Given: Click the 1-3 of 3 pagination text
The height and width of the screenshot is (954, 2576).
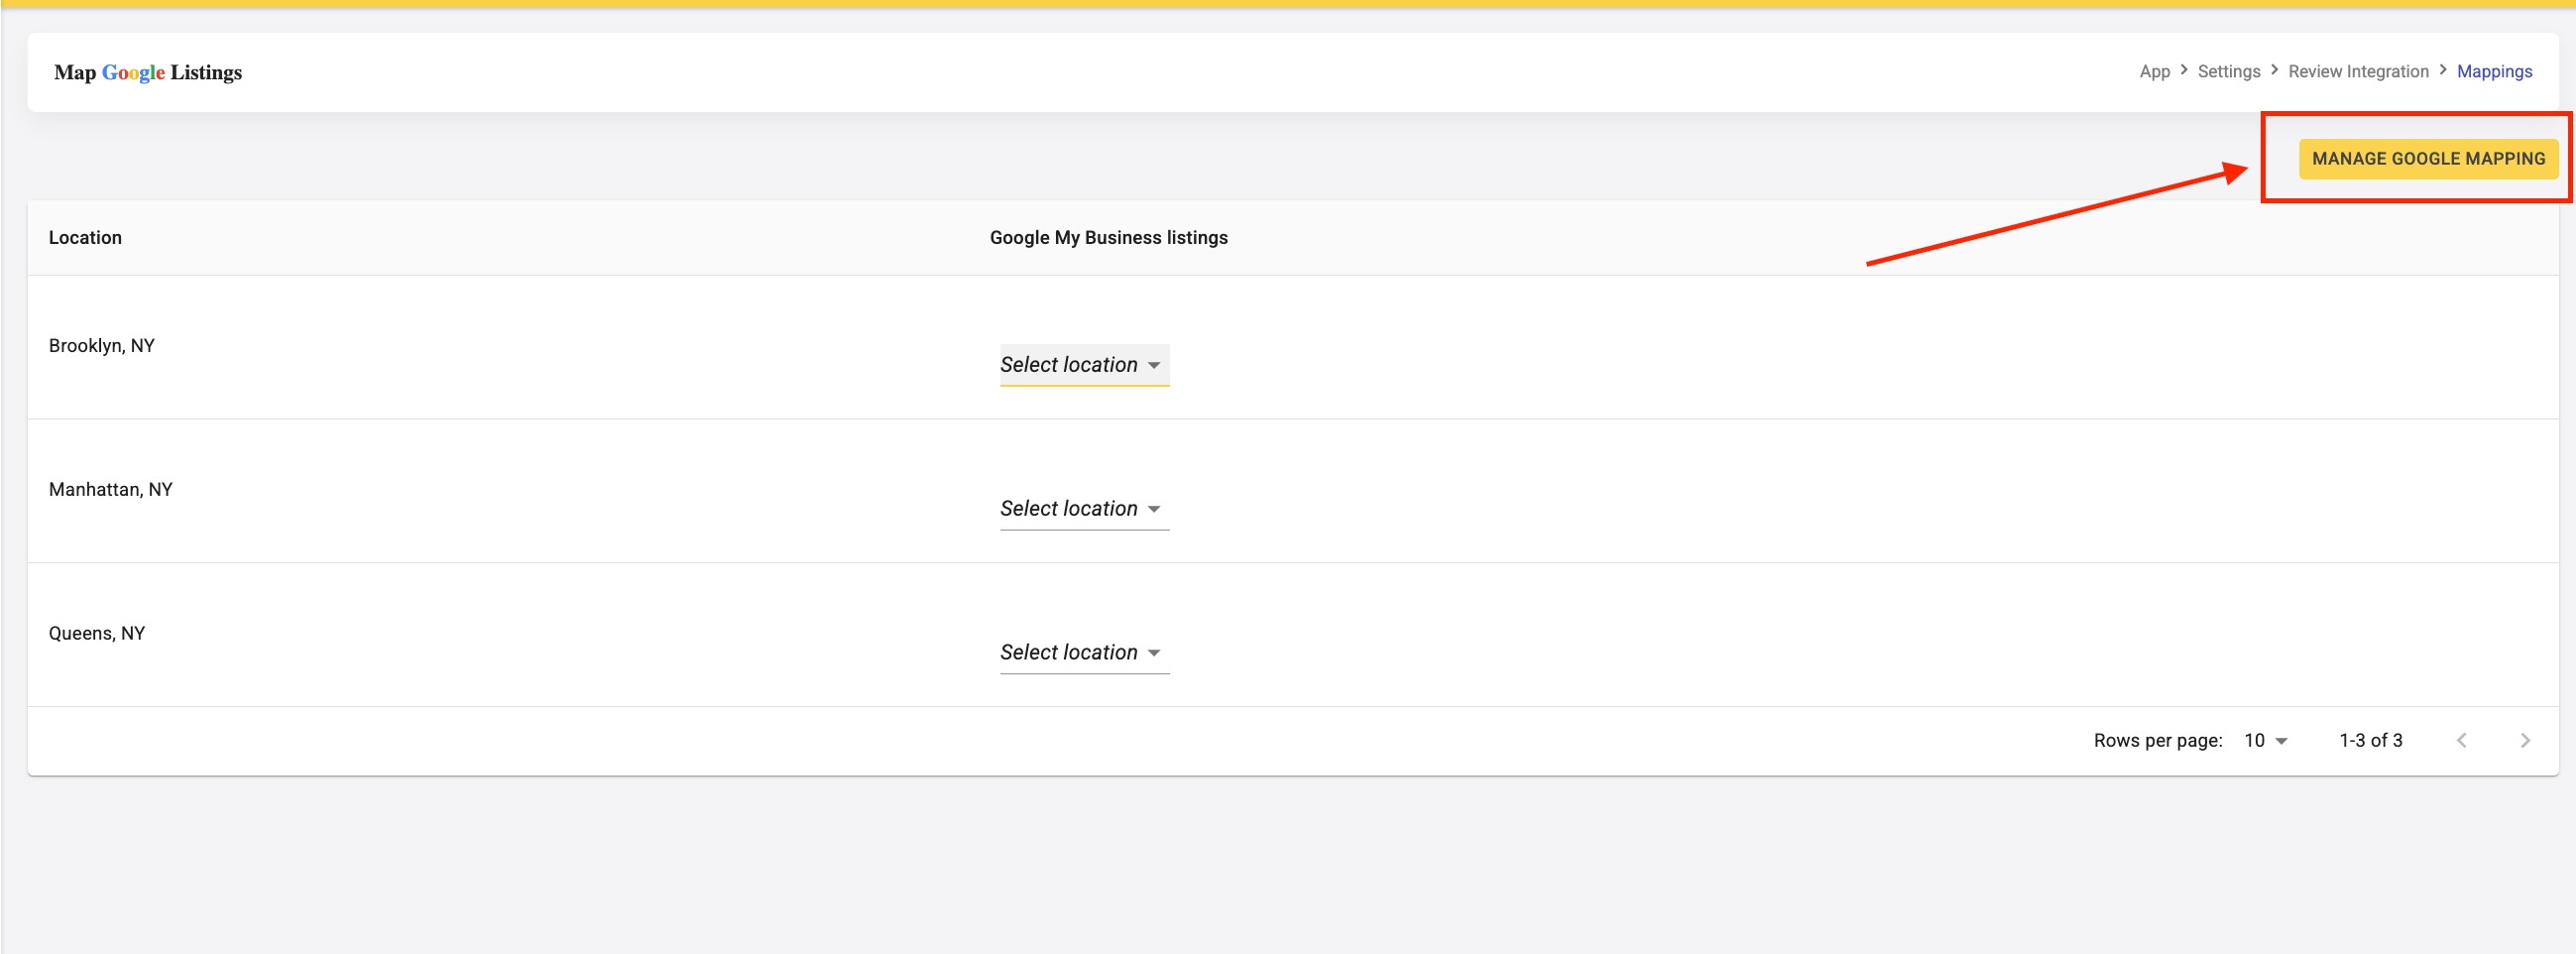Looking at the screenshot, I should 2370,741.
